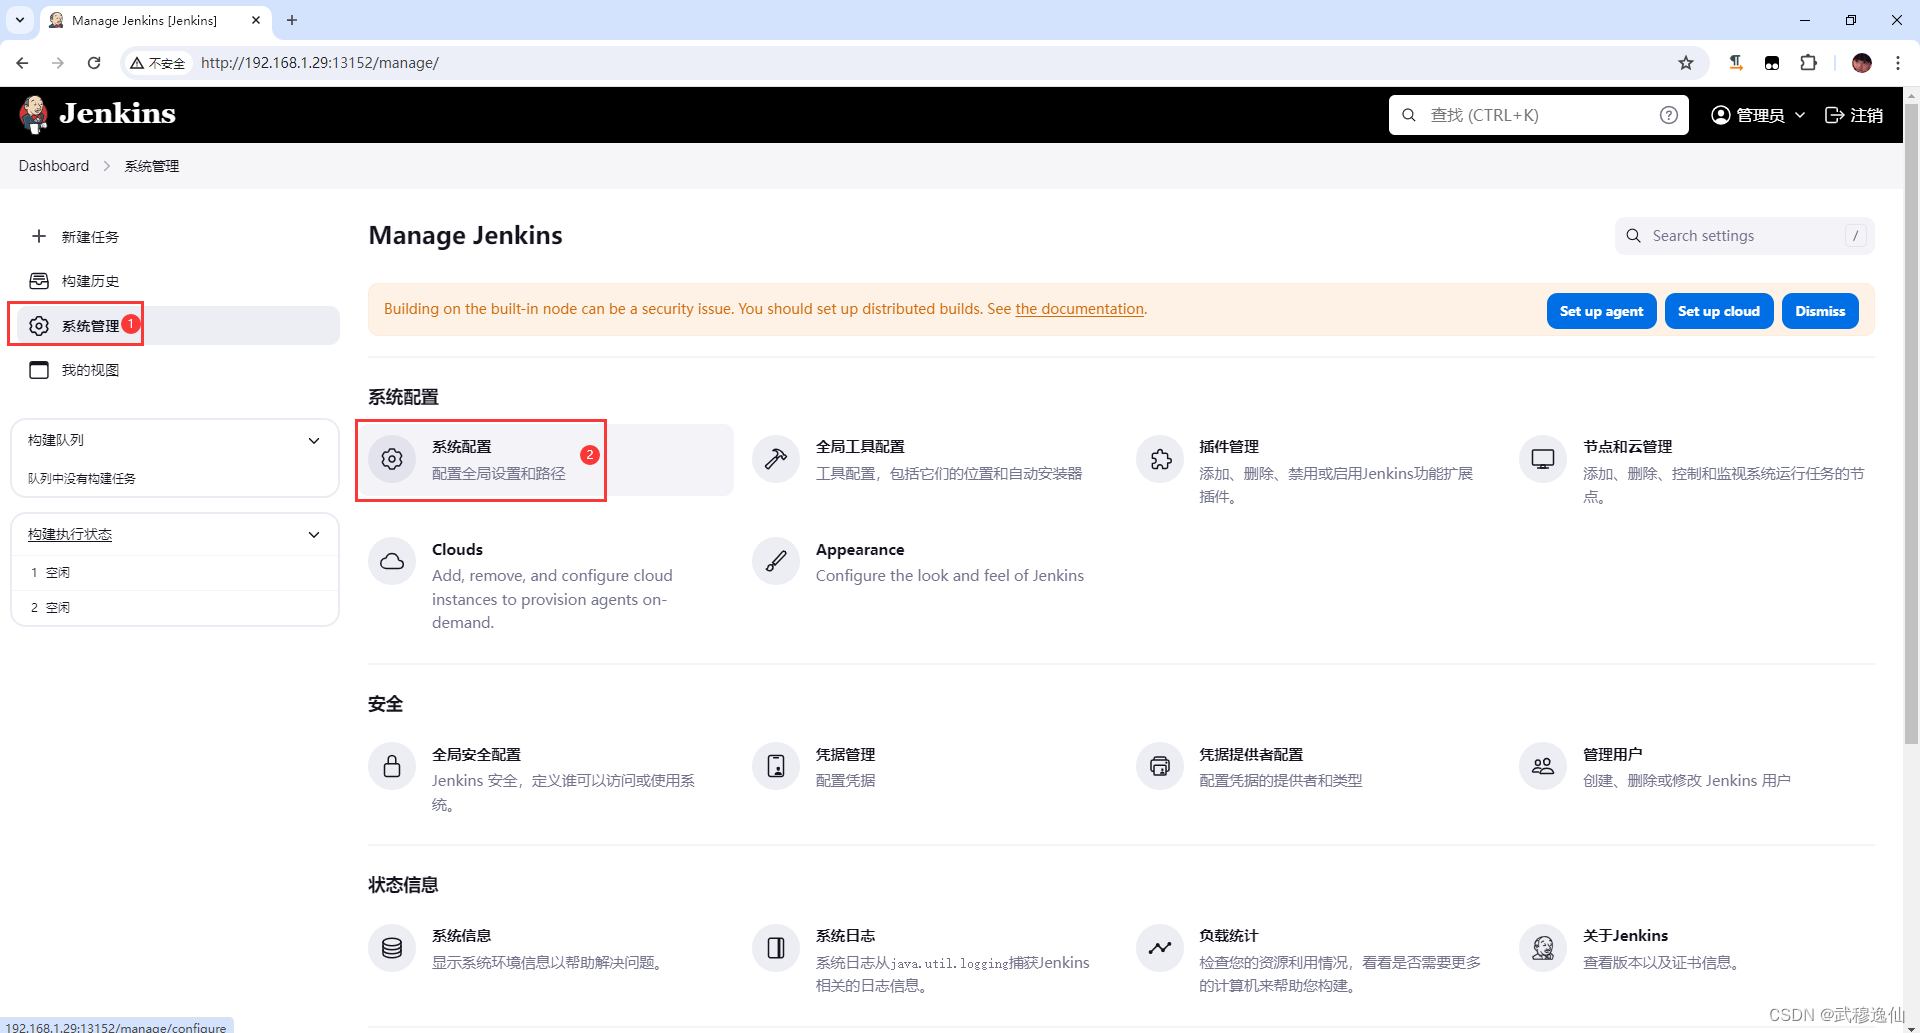Open the 插件管理 title text

click(1229, 447)
